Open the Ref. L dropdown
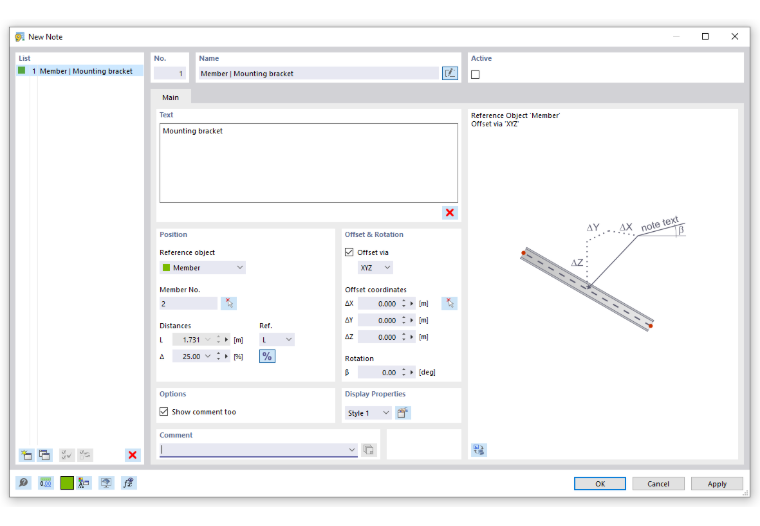This screenshot has width=760, height=526. 277,340
